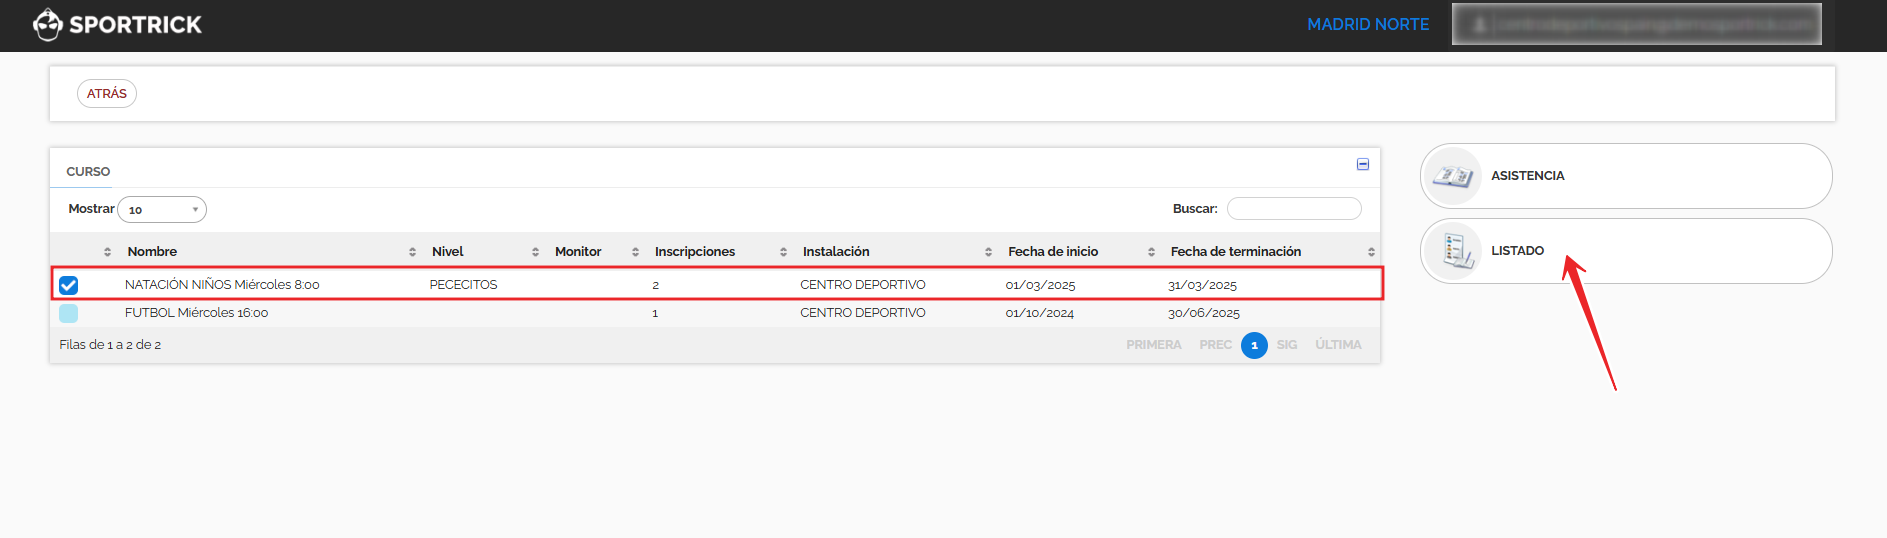1887x538 pixels.
Task: Sort by the Fecha de inicio arrows
Action: coord(1152,252)
